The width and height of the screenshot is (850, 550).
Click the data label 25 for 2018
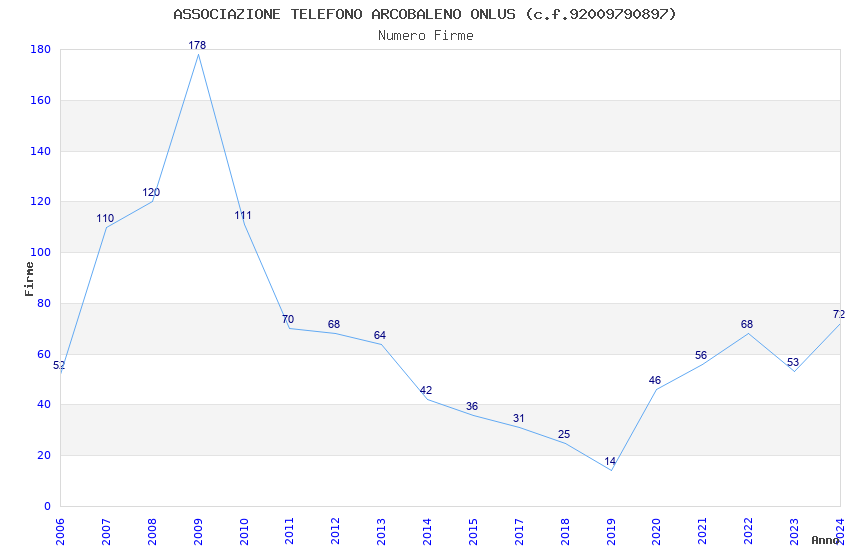click(564, 435)
